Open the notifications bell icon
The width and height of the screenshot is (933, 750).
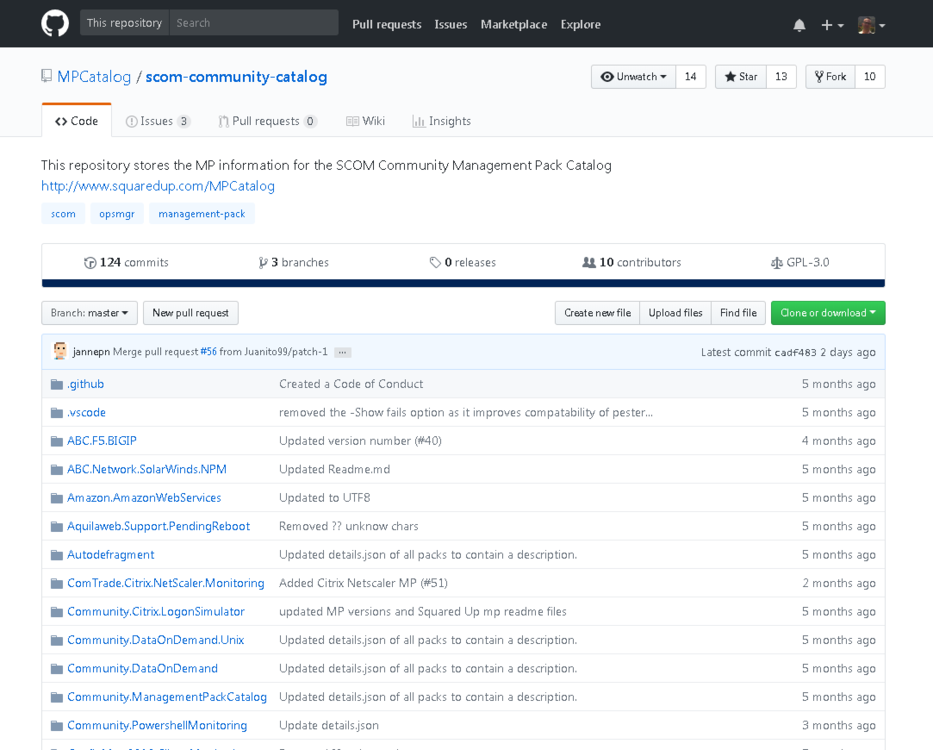click(x=799, y=25)
